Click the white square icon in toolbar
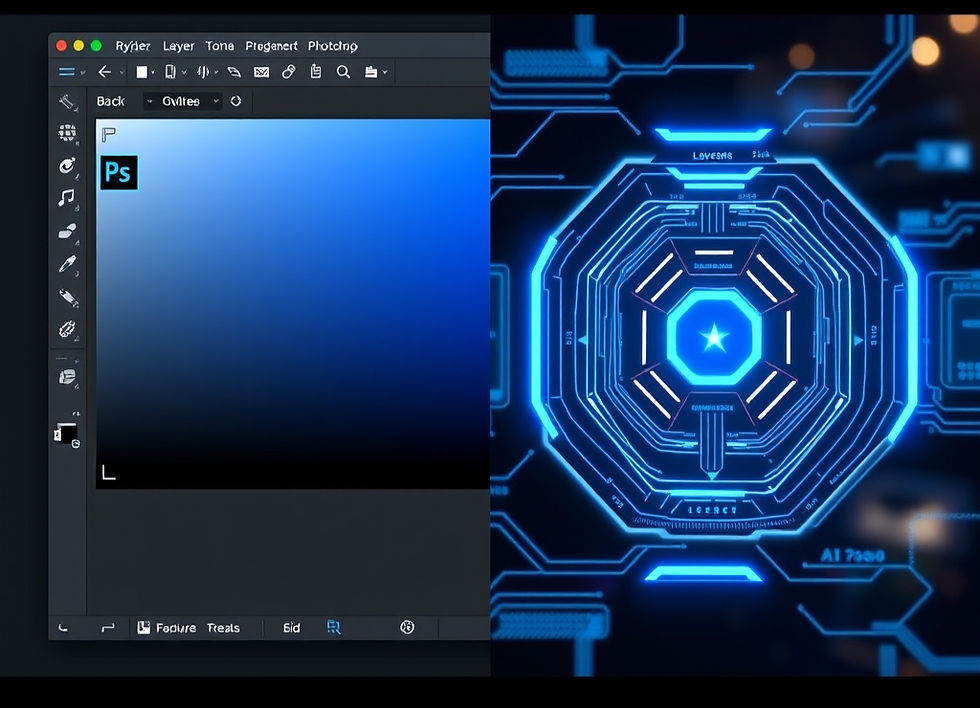The height and width of the screenshot is (708, 980). [x=142, y=72]
